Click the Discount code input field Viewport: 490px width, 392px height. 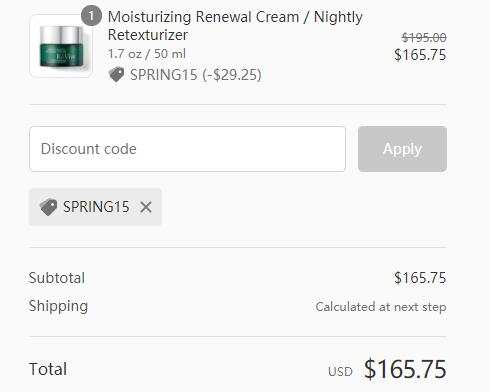[187, 149]
